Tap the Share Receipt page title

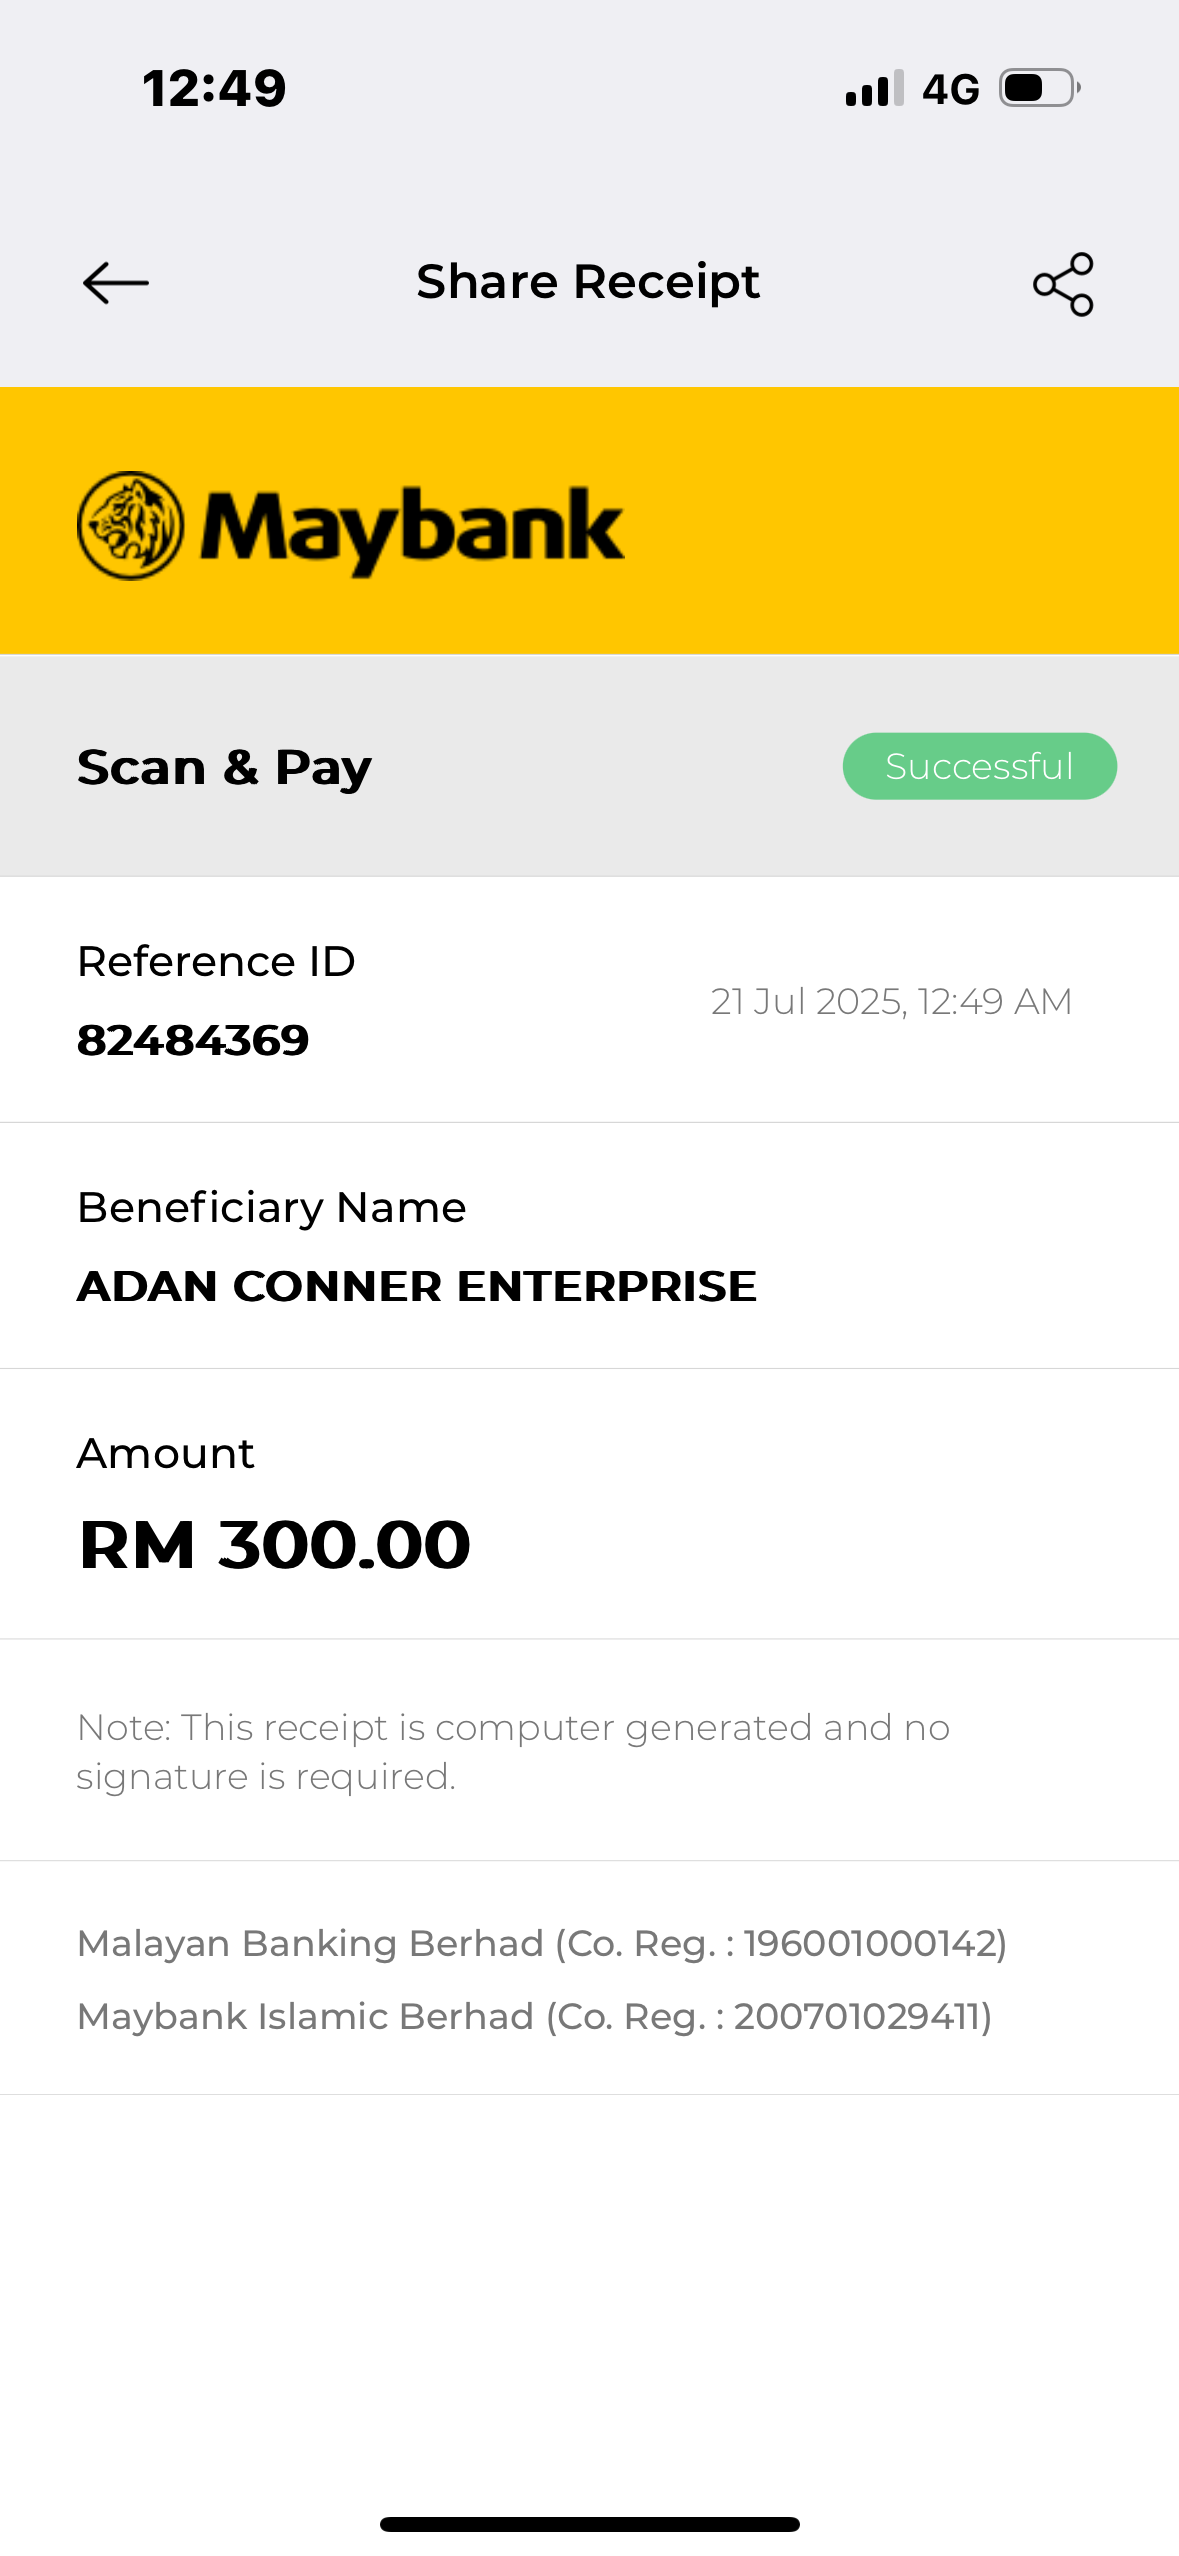point(588,282)
